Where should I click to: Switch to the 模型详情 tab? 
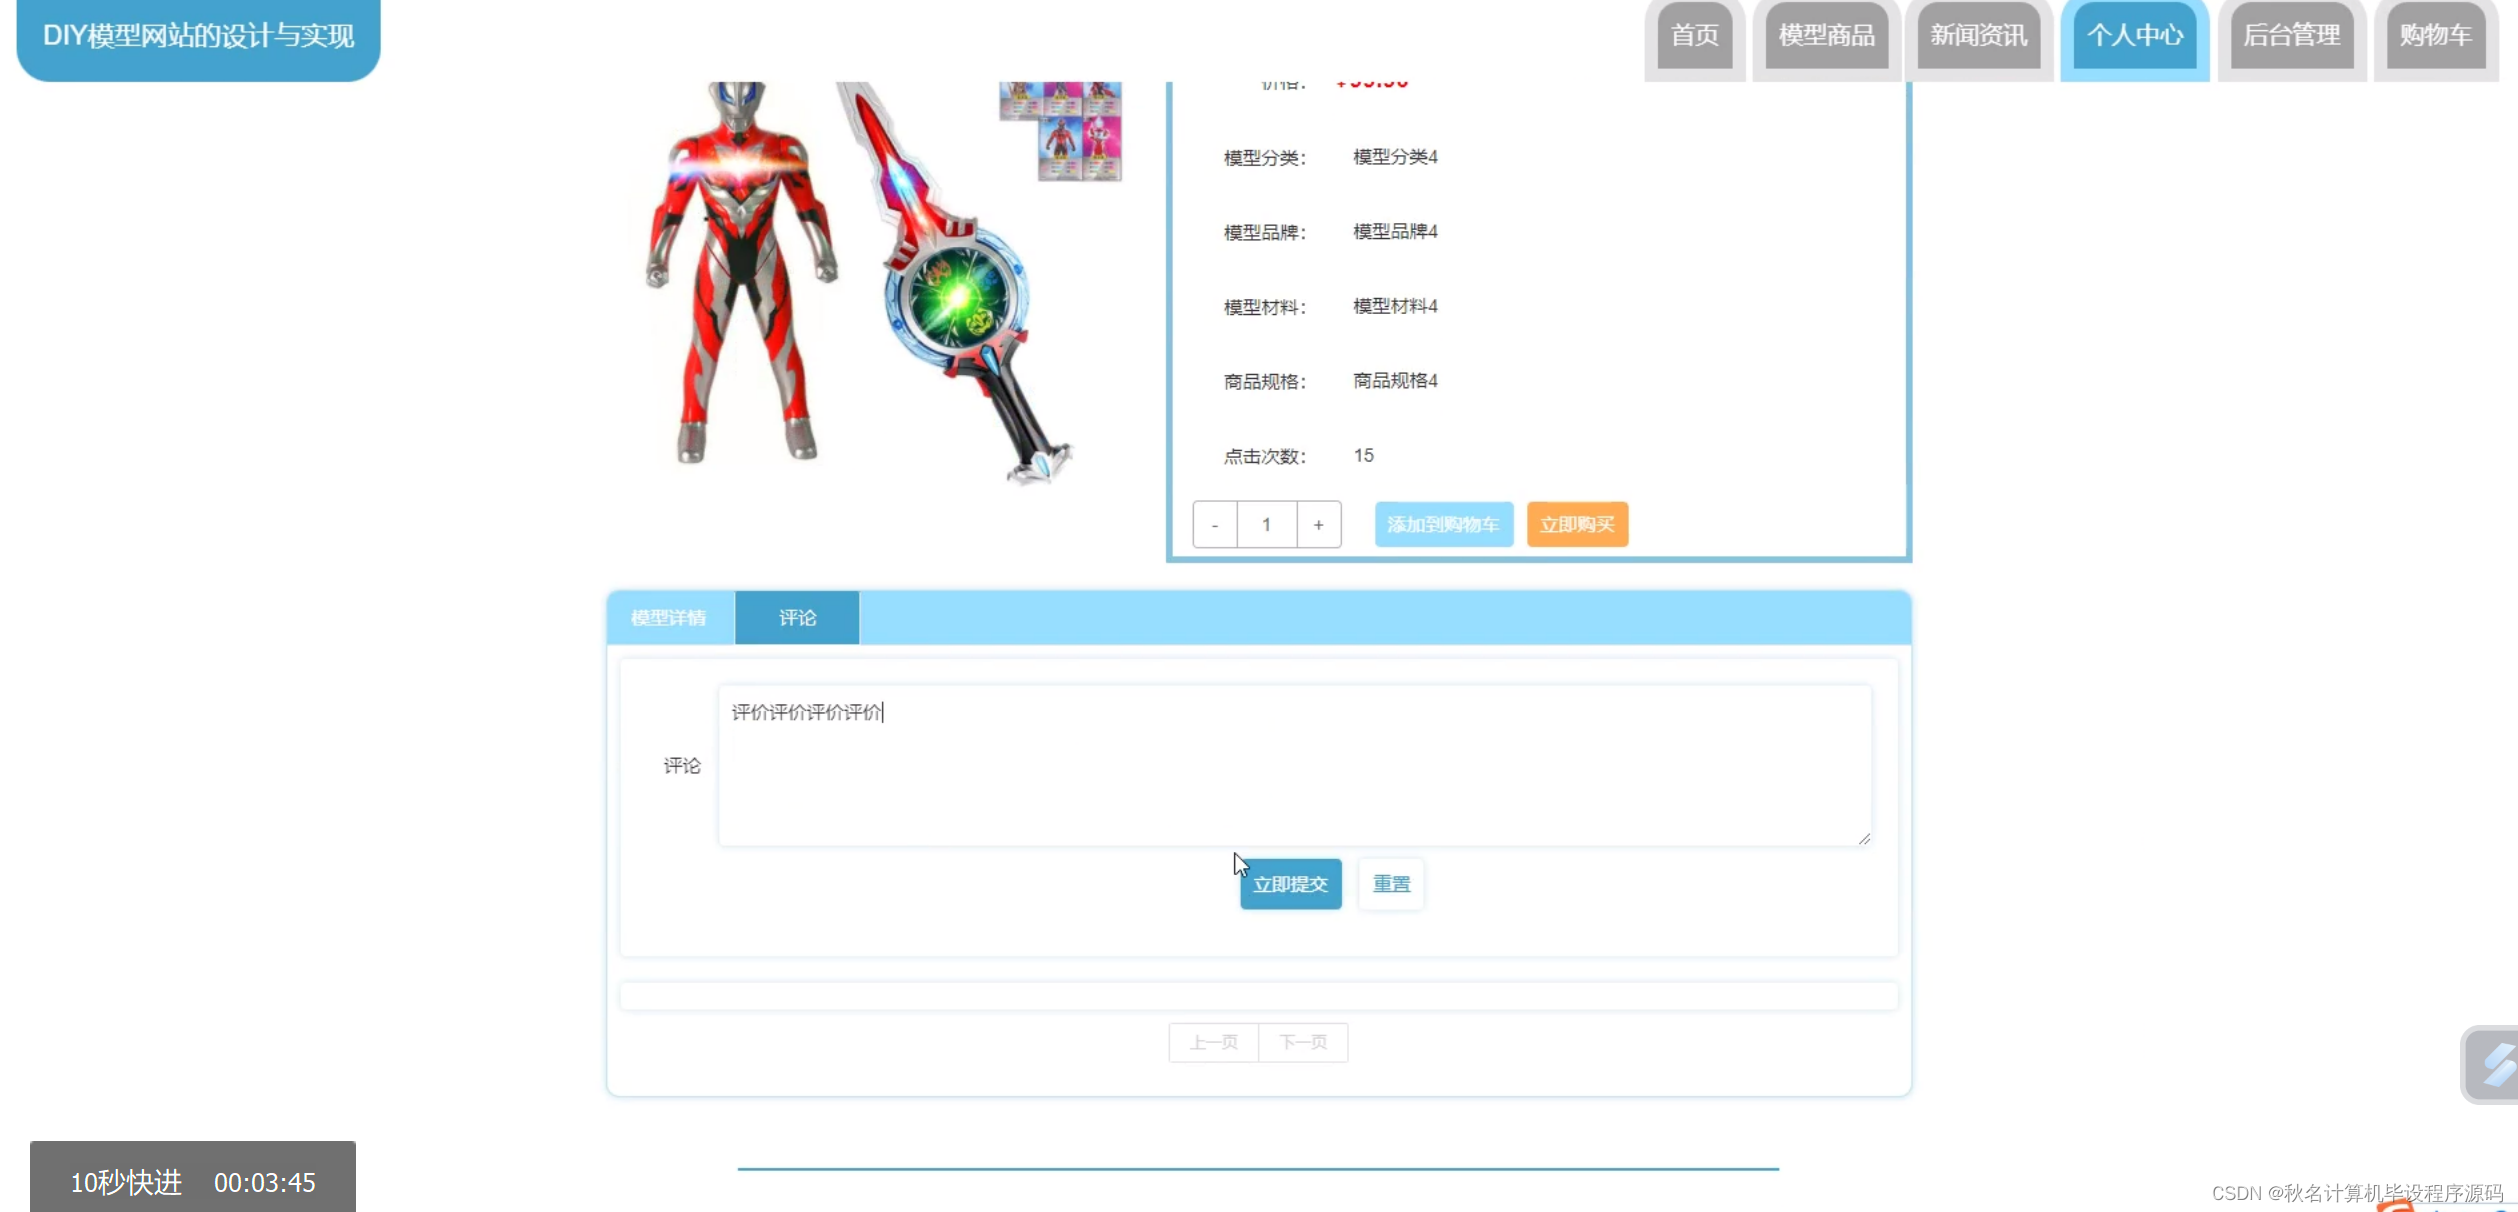(x=669, y=618)
